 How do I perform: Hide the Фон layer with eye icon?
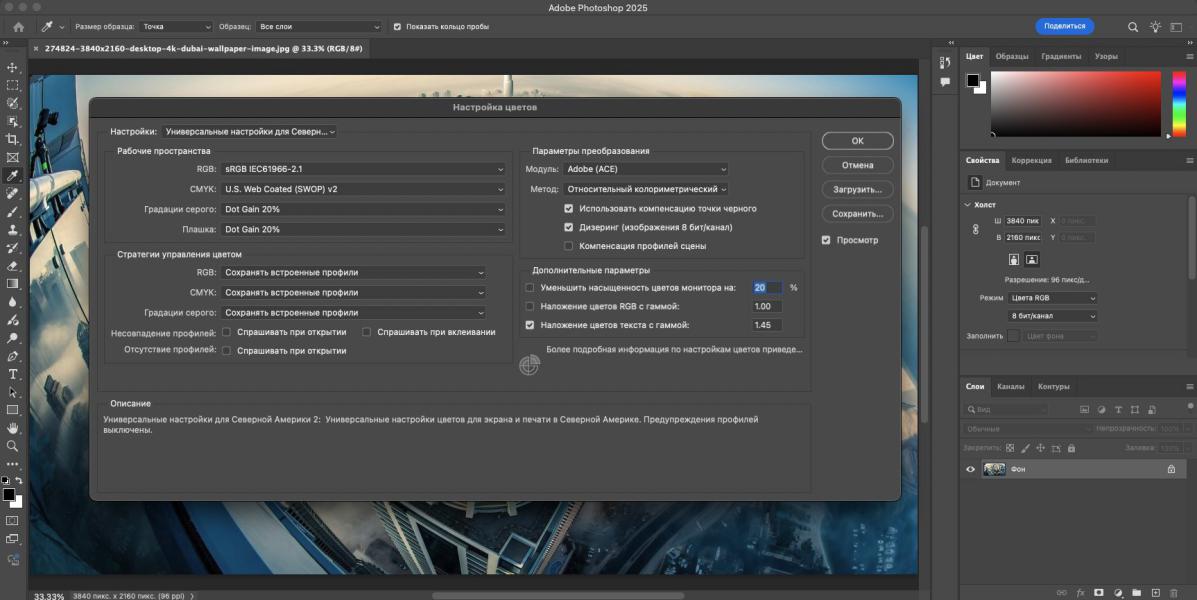click(x=970, y=469)
